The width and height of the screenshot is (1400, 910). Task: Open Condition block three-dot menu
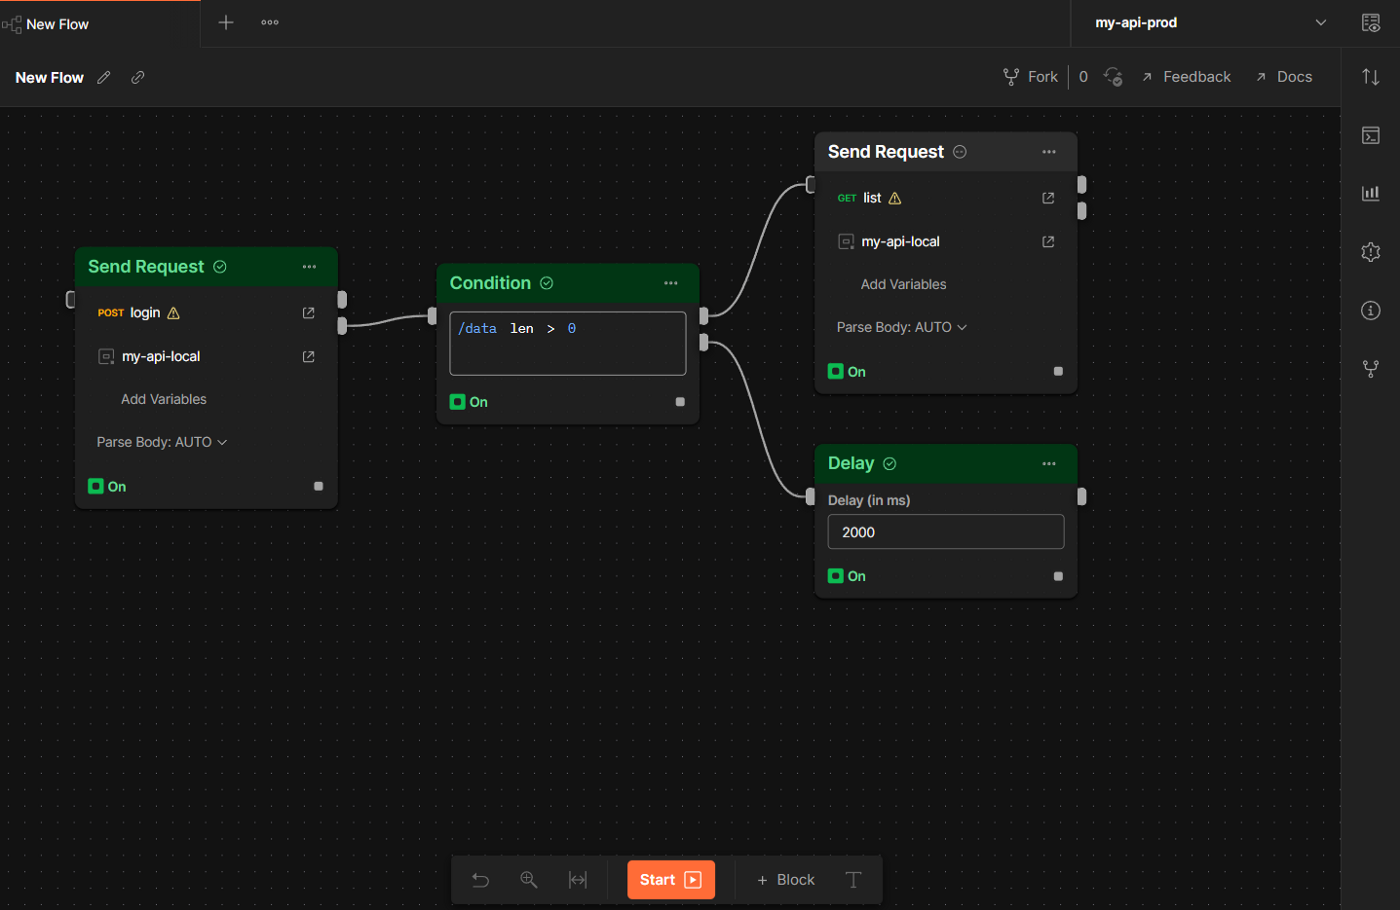[x=671, y=283]
